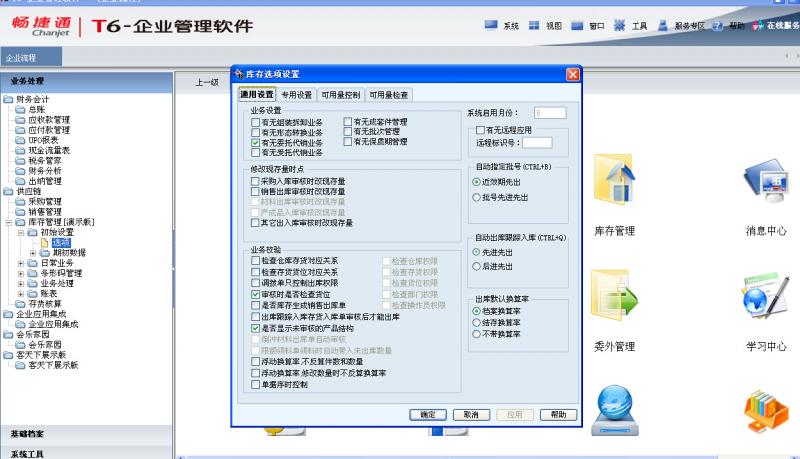
Task: Select 不带换算率 radio button
Action: click(477, 334)
